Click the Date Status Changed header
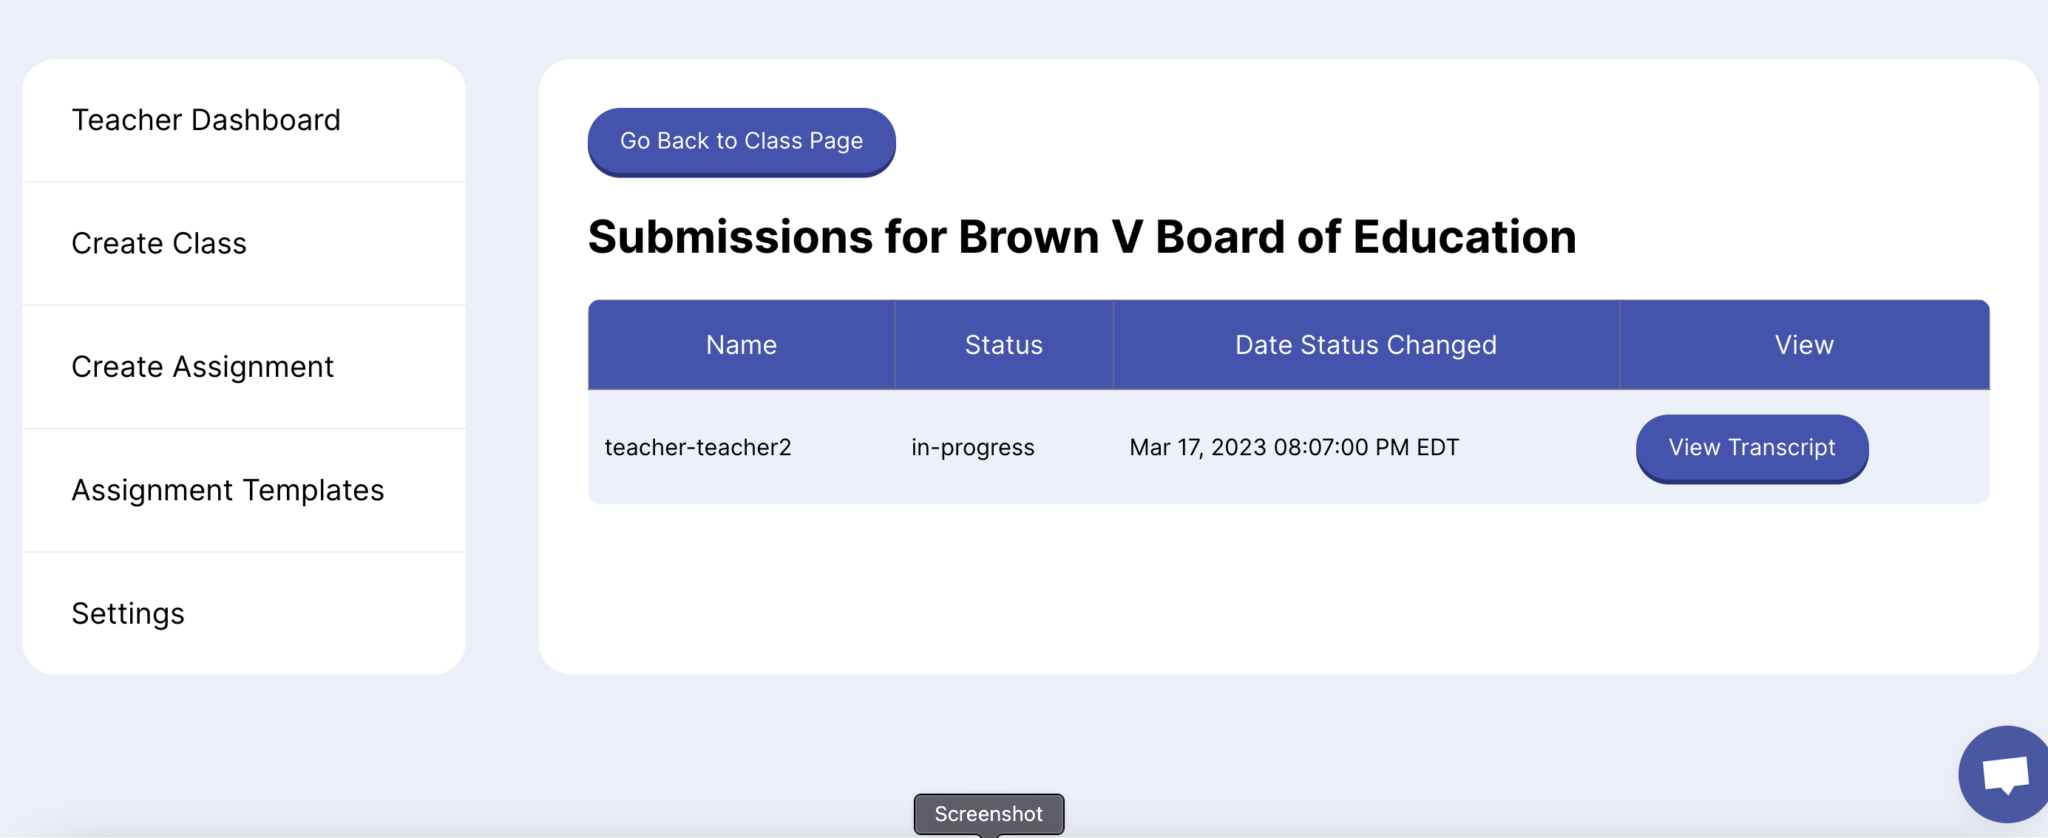The height and width of the screenshot is (838, 2048). coord(1365,345)
